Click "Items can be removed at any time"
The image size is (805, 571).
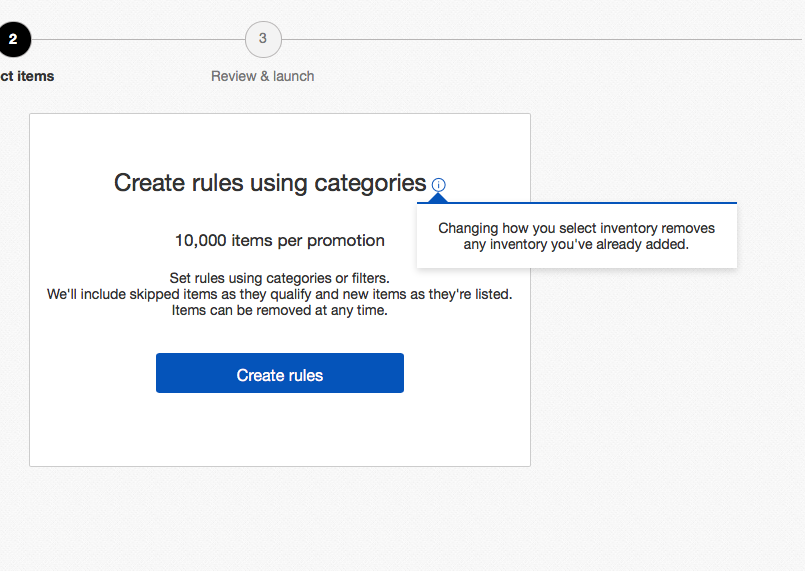[x=280, y=310]
